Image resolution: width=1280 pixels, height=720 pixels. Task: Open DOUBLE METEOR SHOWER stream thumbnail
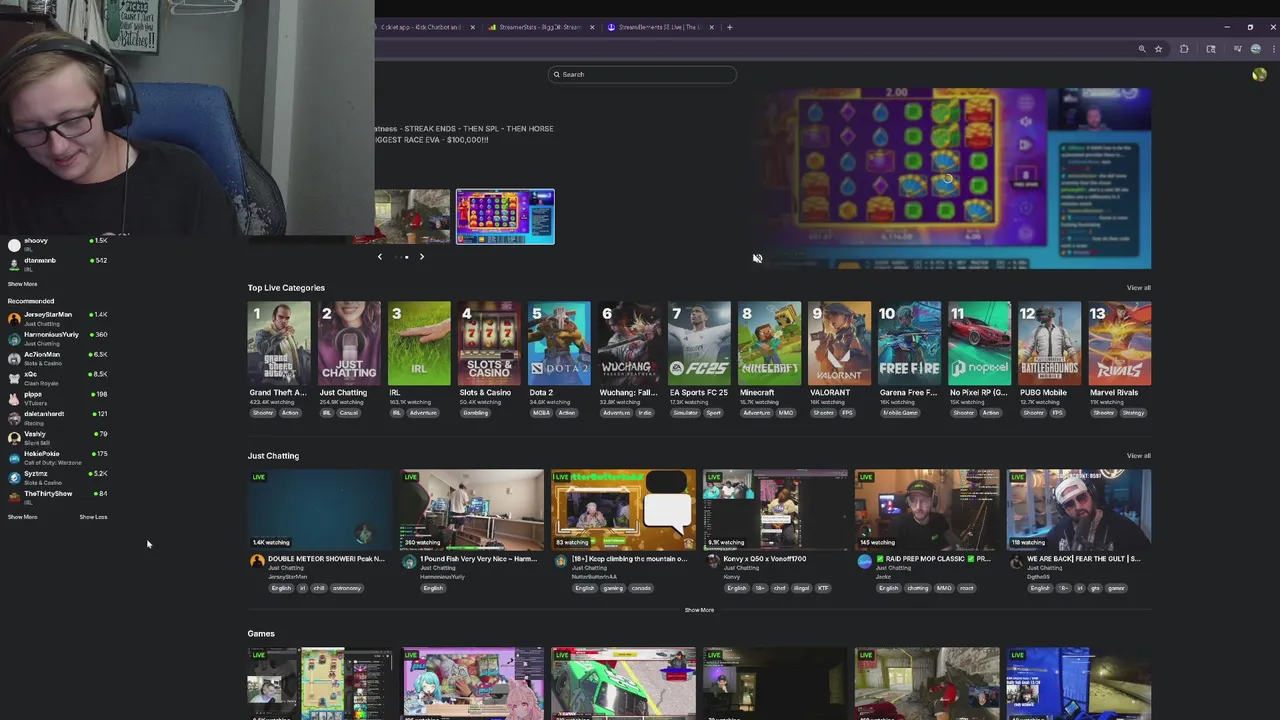pos(320,510)
